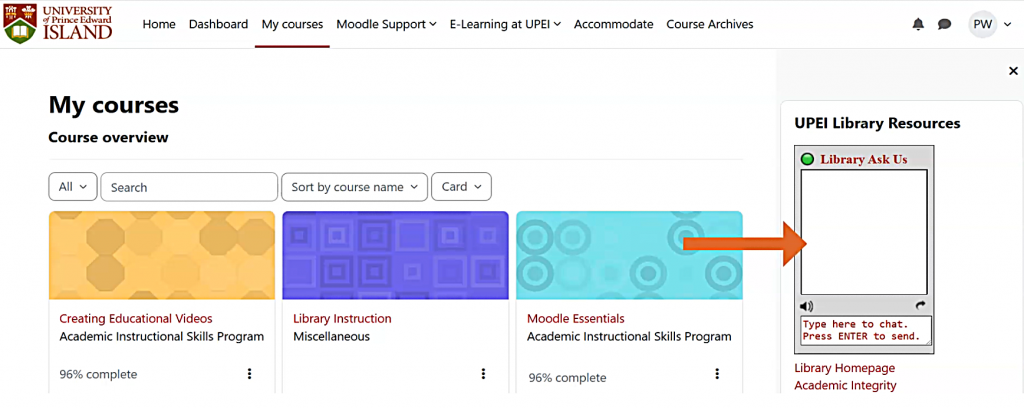Open the Sort by course name dropdown

(355, 187)
